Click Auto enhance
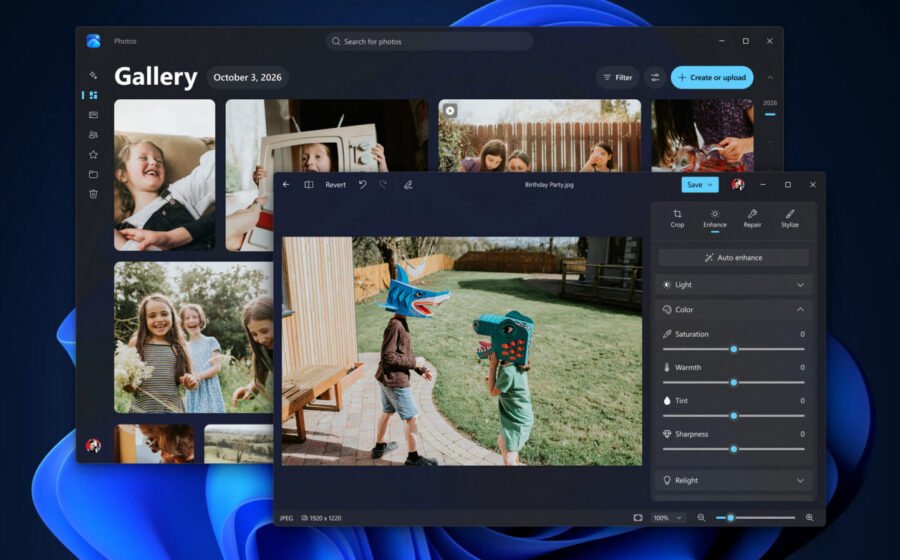Image resolution: width=900 pixels, height=560 pixels. [734, 258]
